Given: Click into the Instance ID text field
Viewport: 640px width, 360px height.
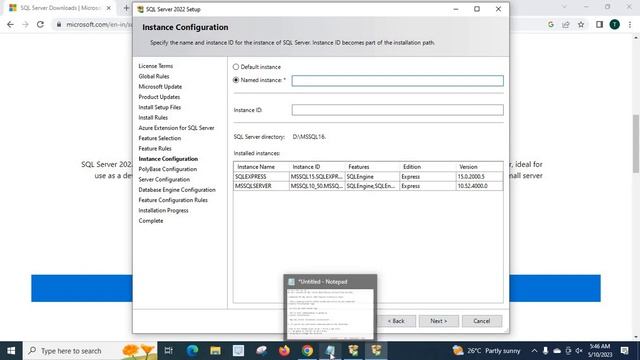Looking at the screenshot, I should tap(398, 110).
